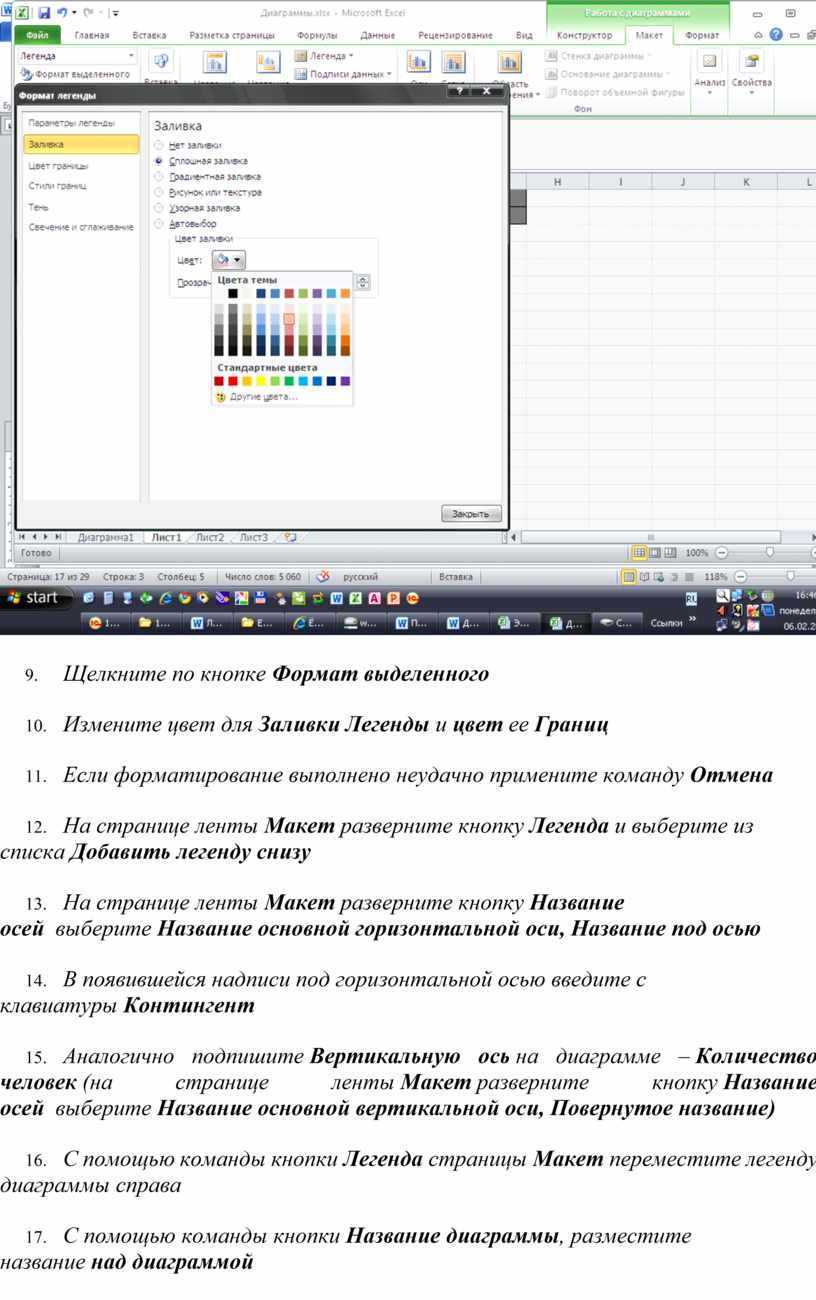Click the Excel zoom slider handle
Screen dimensions: 816x1300
point(769,553)
